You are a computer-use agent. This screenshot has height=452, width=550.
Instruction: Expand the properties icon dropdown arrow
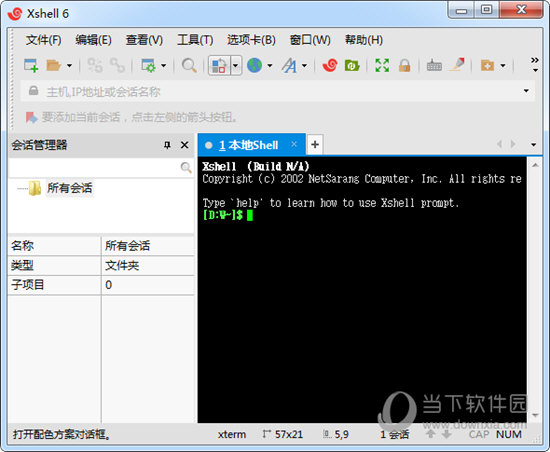point(163,66)
